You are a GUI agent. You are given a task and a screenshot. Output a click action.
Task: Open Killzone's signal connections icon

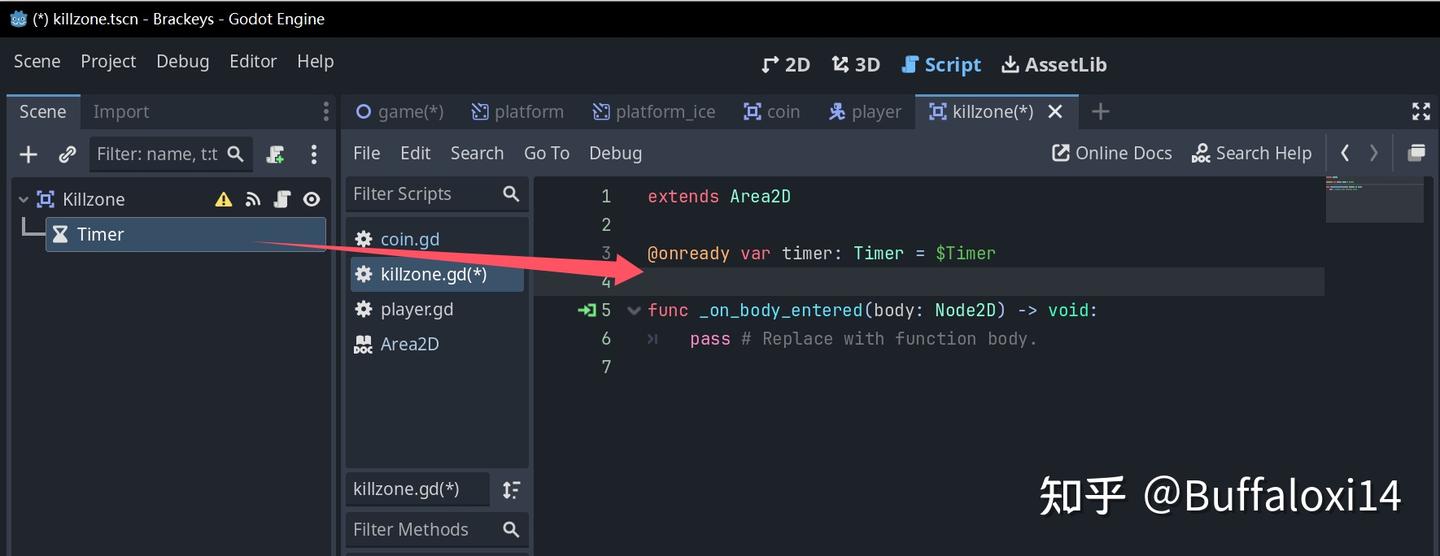pyautogui.click(x=253, y=200)
